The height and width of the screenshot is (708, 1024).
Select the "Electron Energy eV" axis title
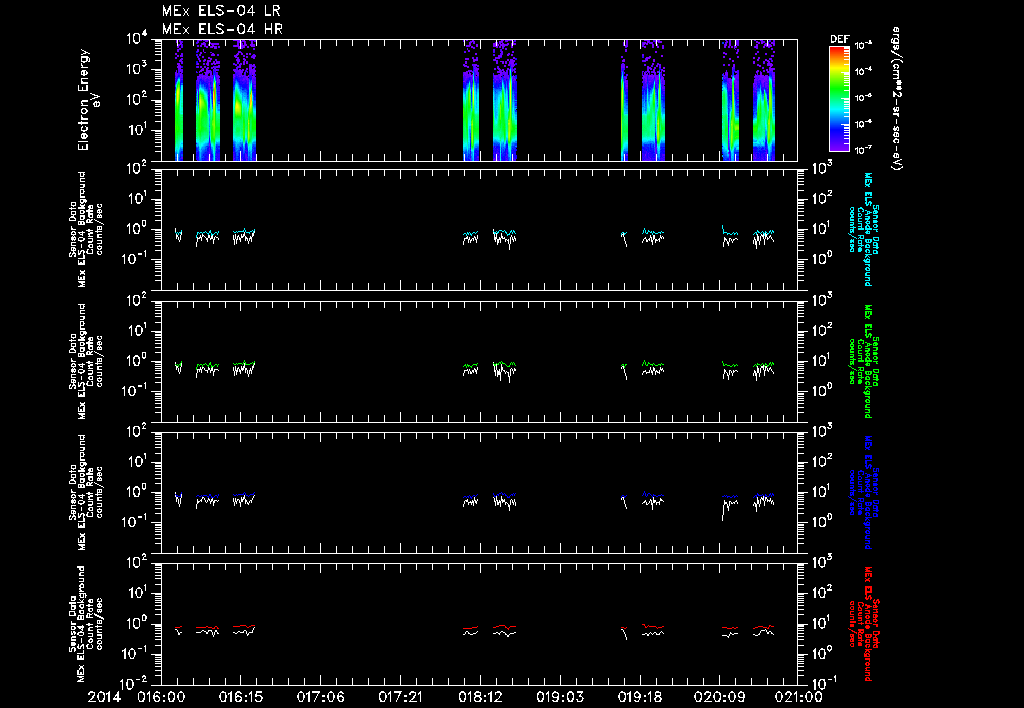(x=88, y=100)
